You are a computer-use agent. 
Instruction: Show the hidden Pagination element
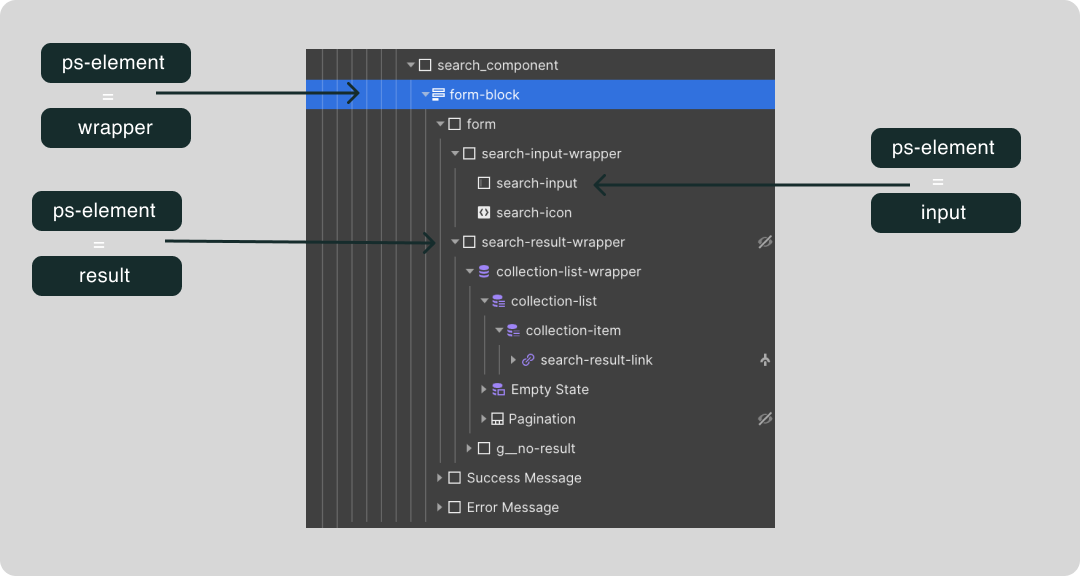tap(765, 418)
